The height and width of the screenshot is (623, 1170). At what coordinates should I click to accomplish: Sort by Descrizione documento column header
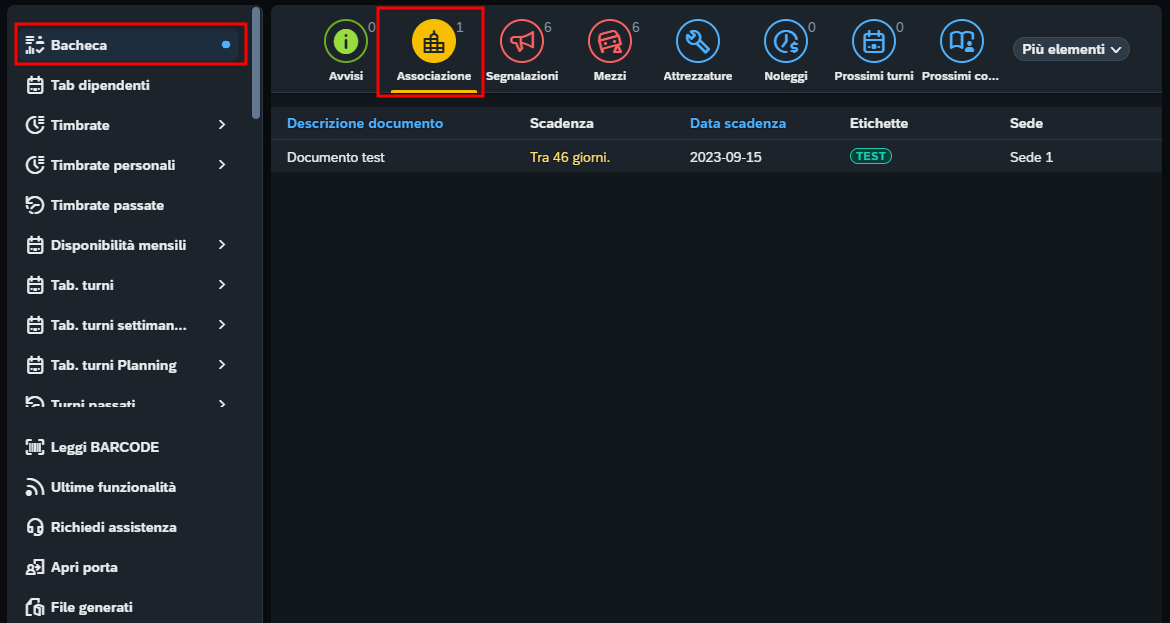(x=365, y=123)
